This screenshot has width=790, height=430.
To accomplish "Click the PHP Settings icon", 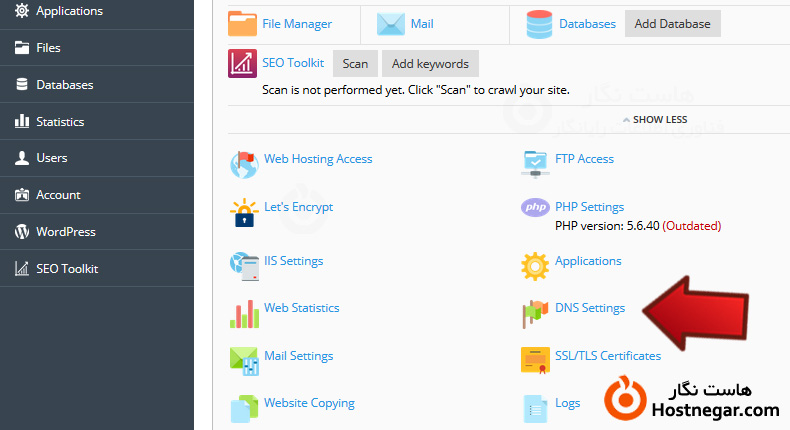I will tap(536, 207).
